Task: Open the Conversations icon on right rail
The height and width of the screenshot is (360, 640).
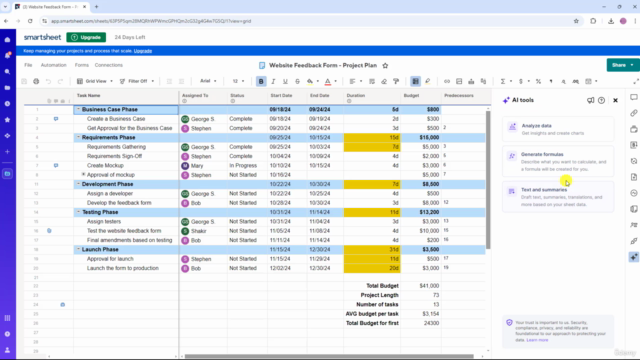Action: coord(633,97)
